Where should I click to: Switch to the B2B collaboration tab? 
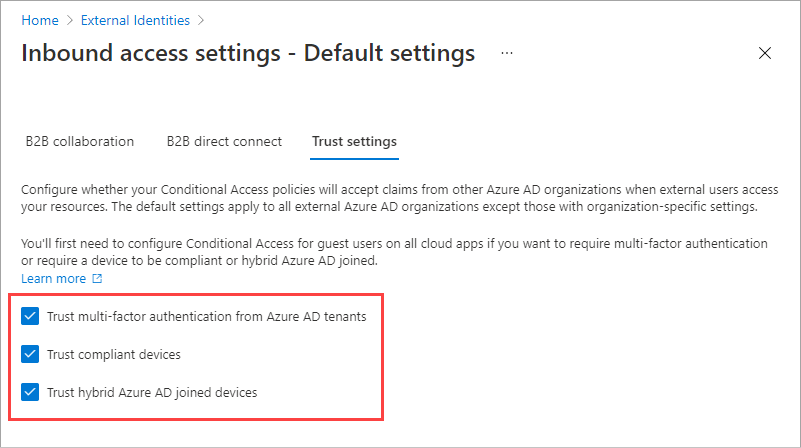click(x=80, y=142)
